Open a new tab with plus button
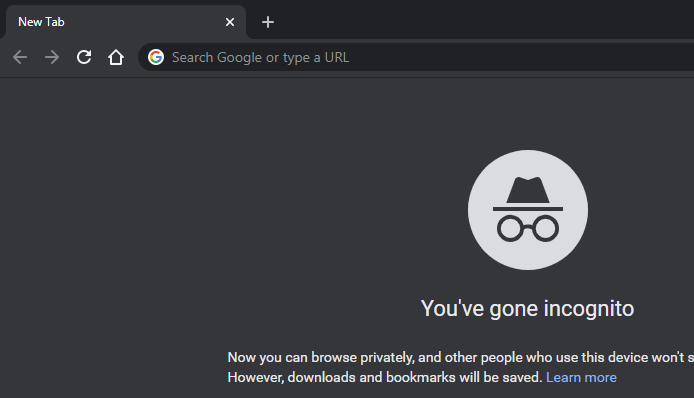Viewport: 694px width, 398px height. pyautogui.click(x=268, y=22)
